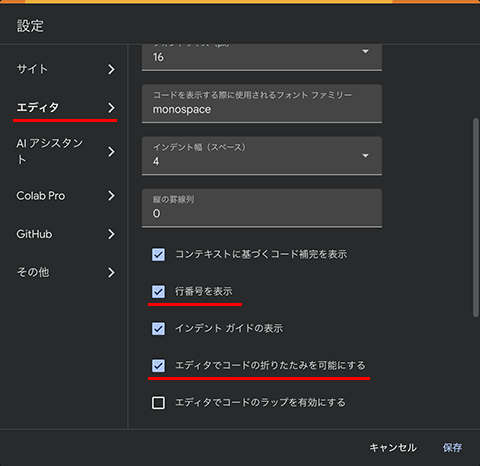Click the chevron next to サイト
The width and height of the screenshot is (480, 466).
(x=111, y=69)
